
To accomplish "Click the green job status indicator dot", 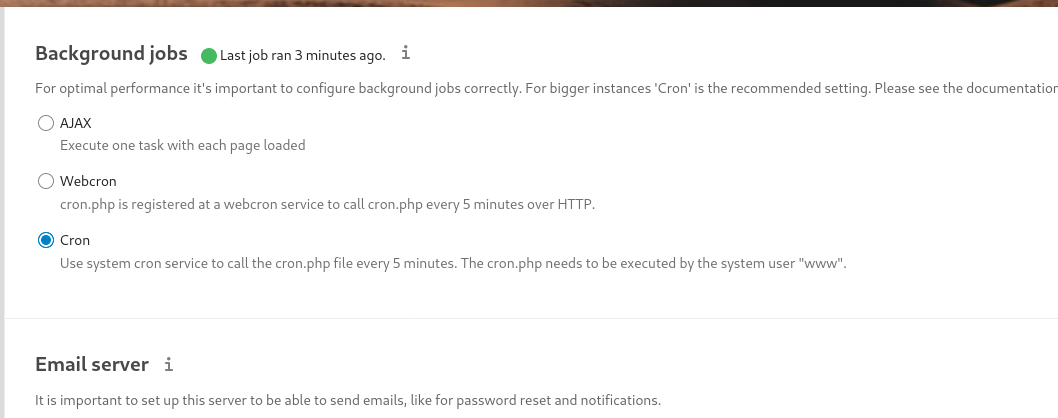I will click(208, 55).
